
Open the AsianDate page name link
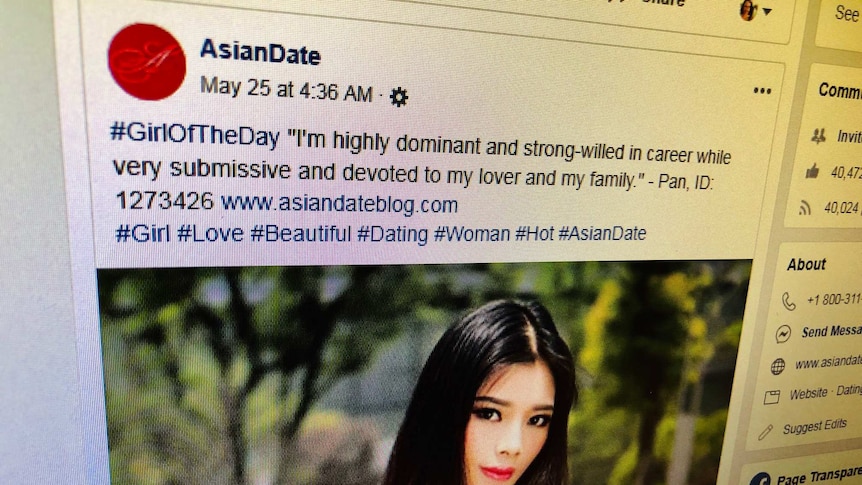tap(260, 53)
